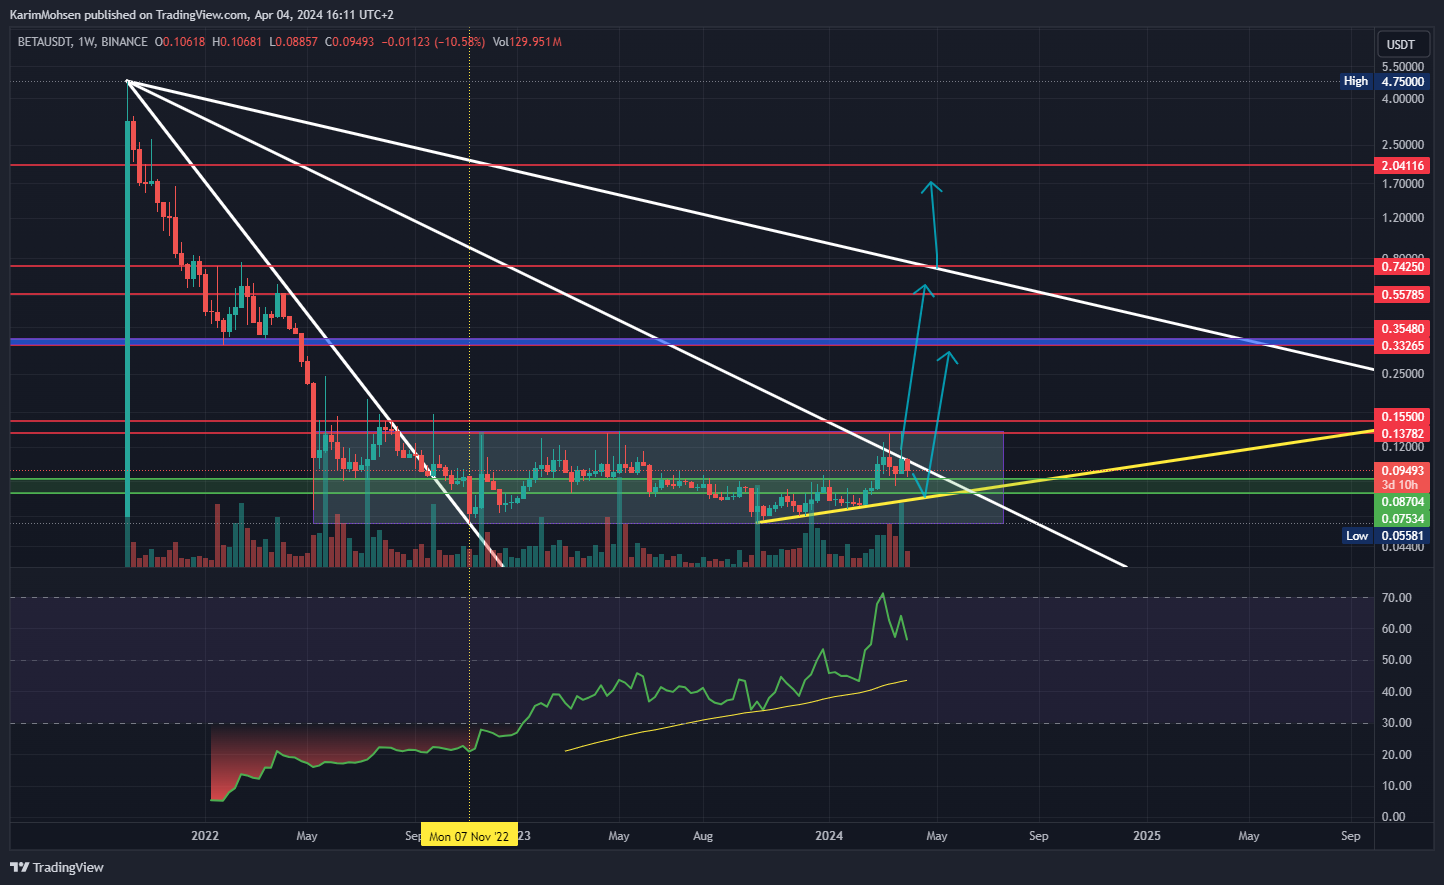Click the 2025 label on time axis
The image size is (1444, 885).
point(1147,836)
